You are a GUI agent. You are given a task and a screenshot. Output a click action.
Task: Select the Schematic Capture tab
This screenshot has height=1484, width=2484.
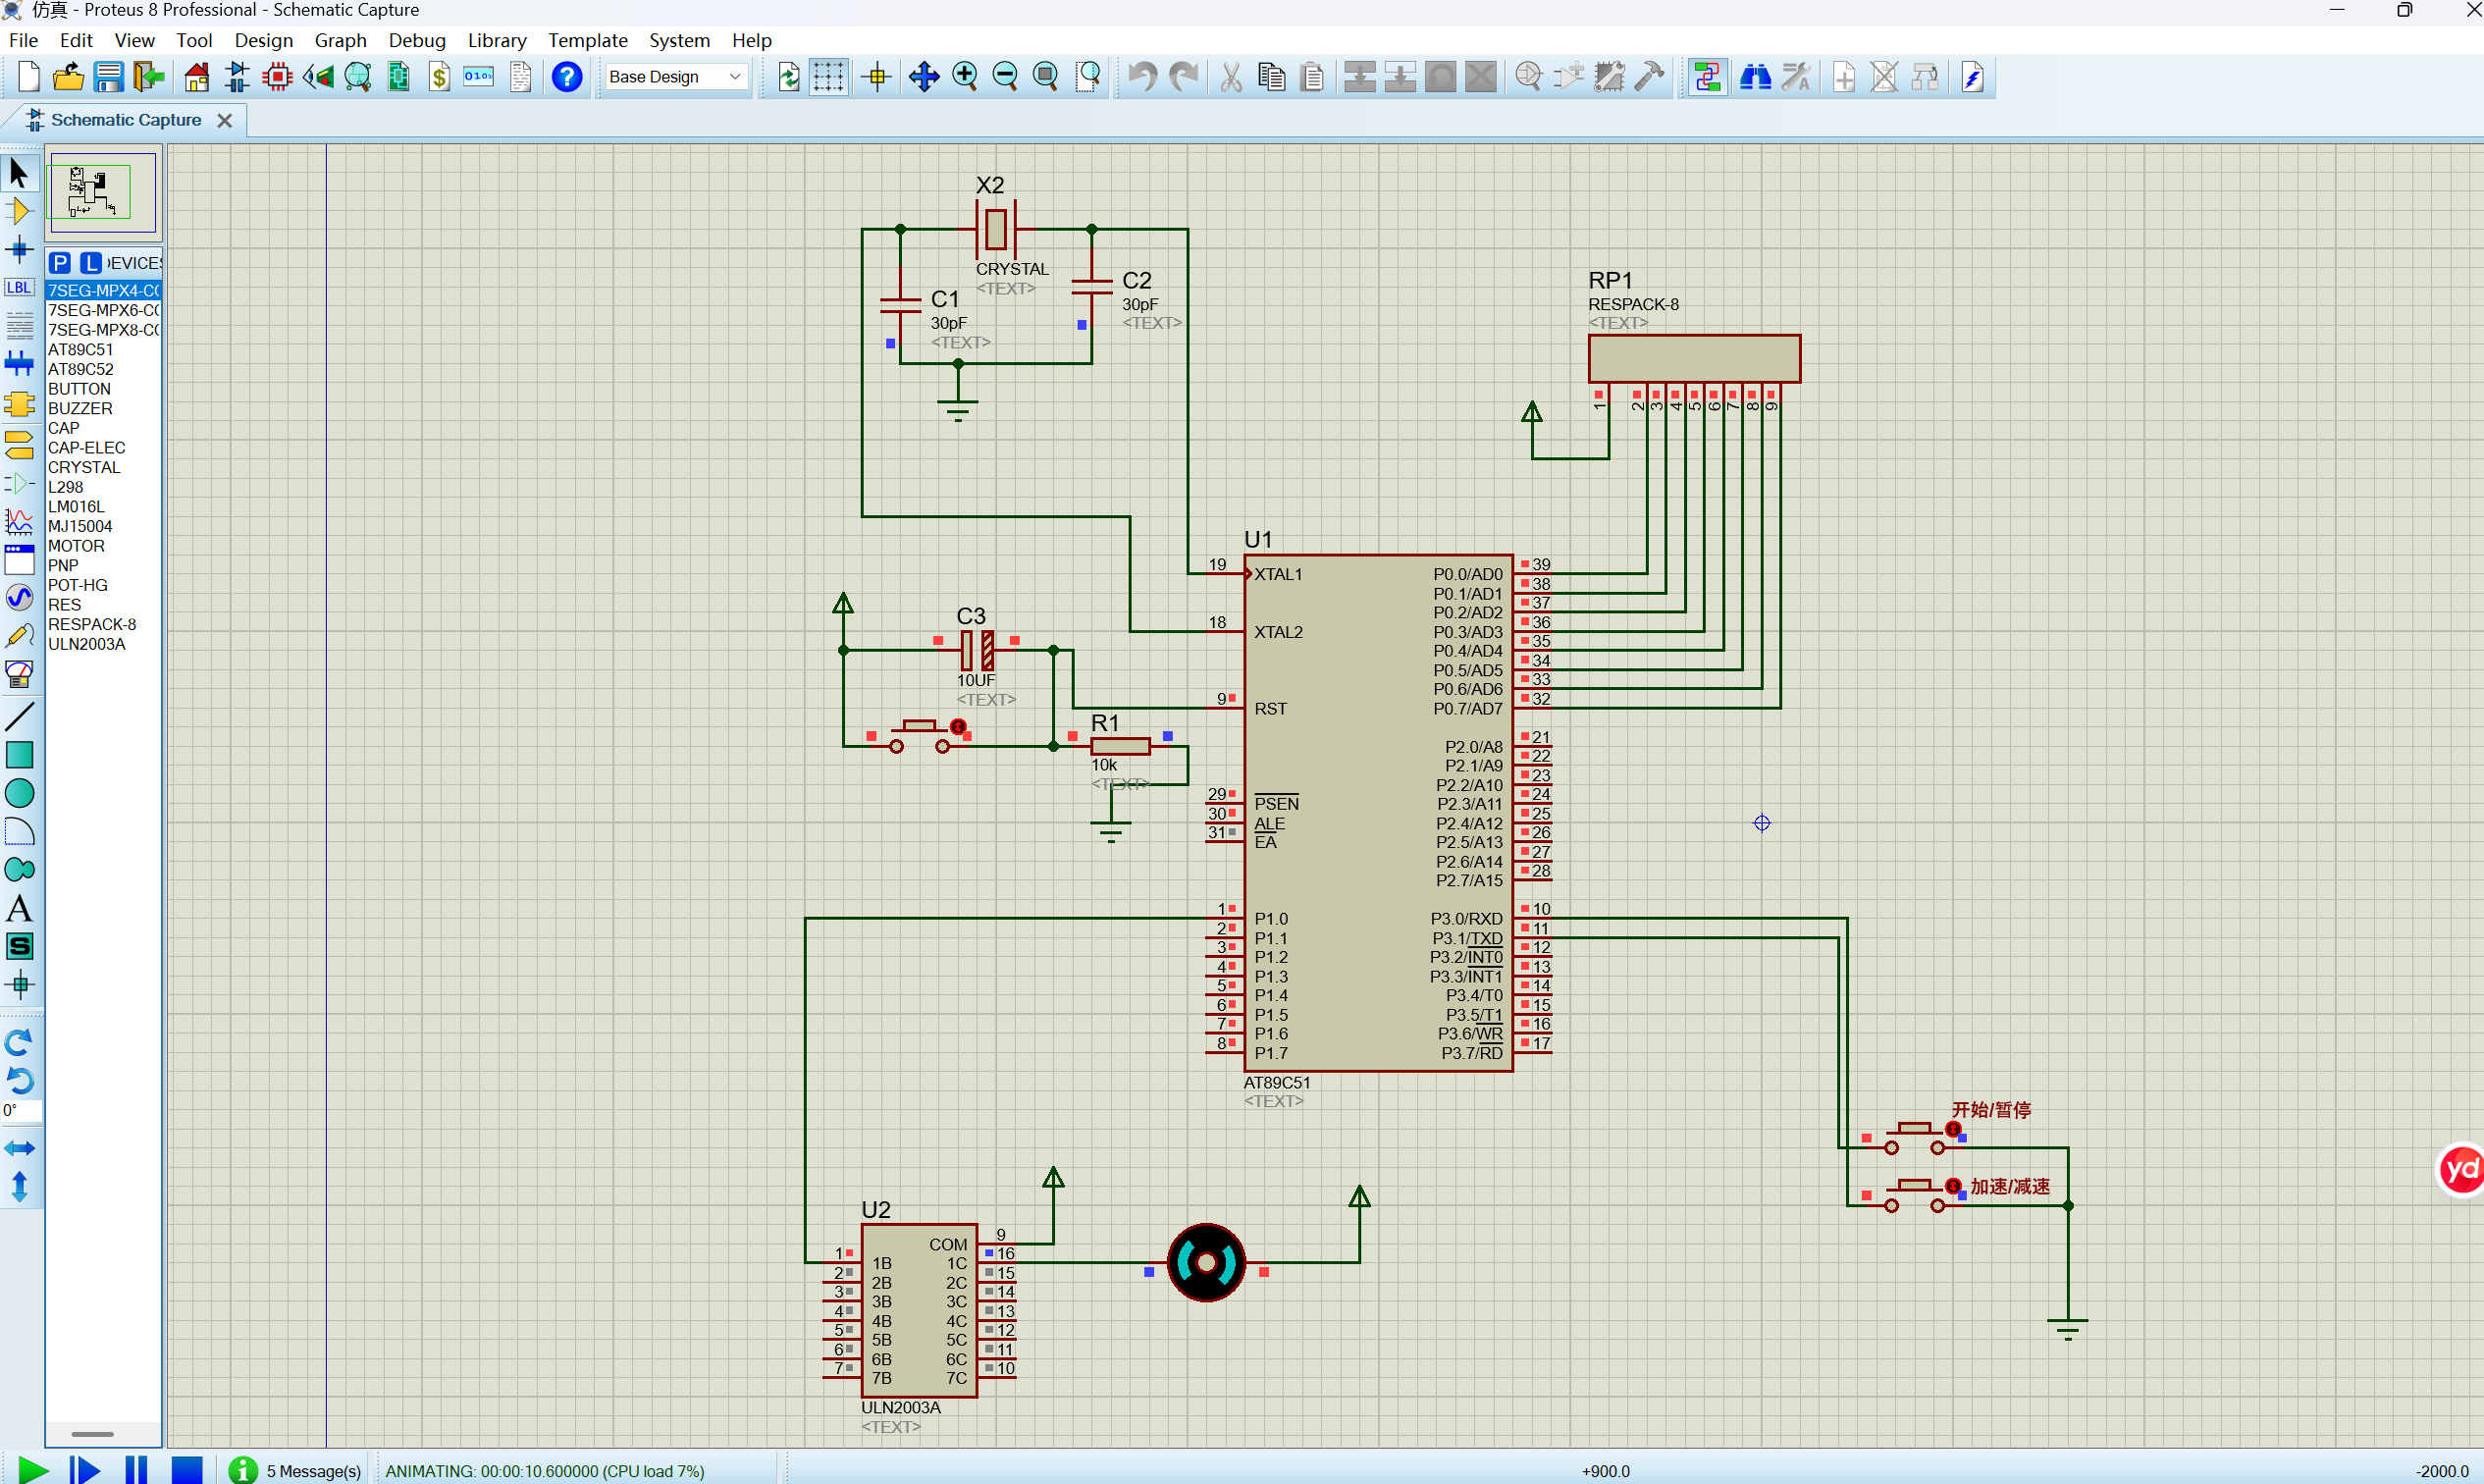[x=126, y=120]
